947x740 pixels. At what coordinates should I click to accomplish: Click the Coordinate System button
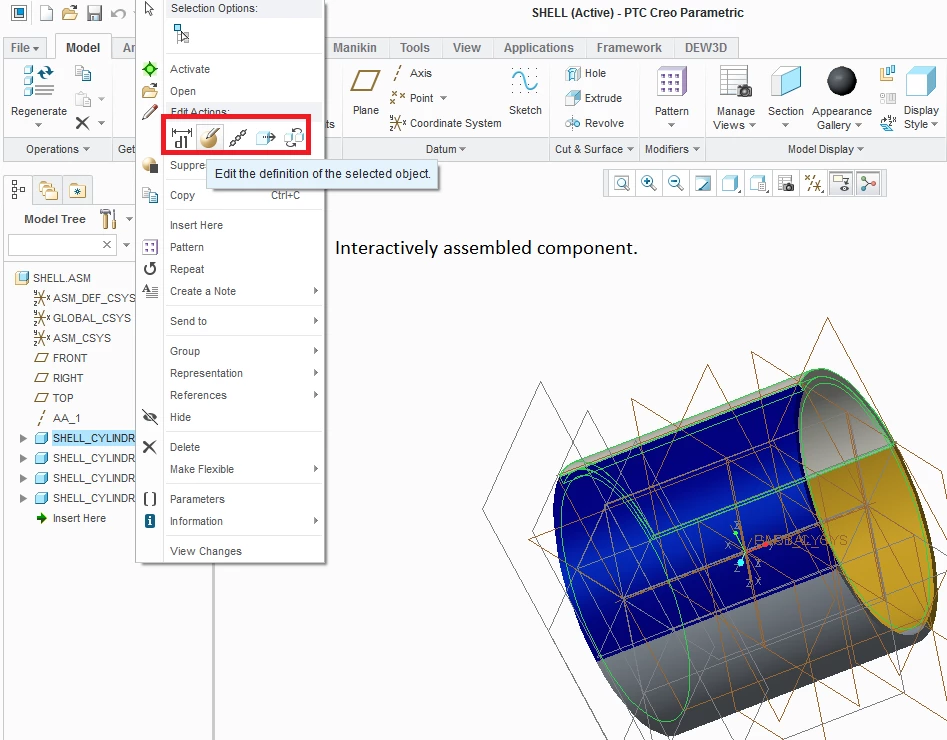tap(446, 123)
